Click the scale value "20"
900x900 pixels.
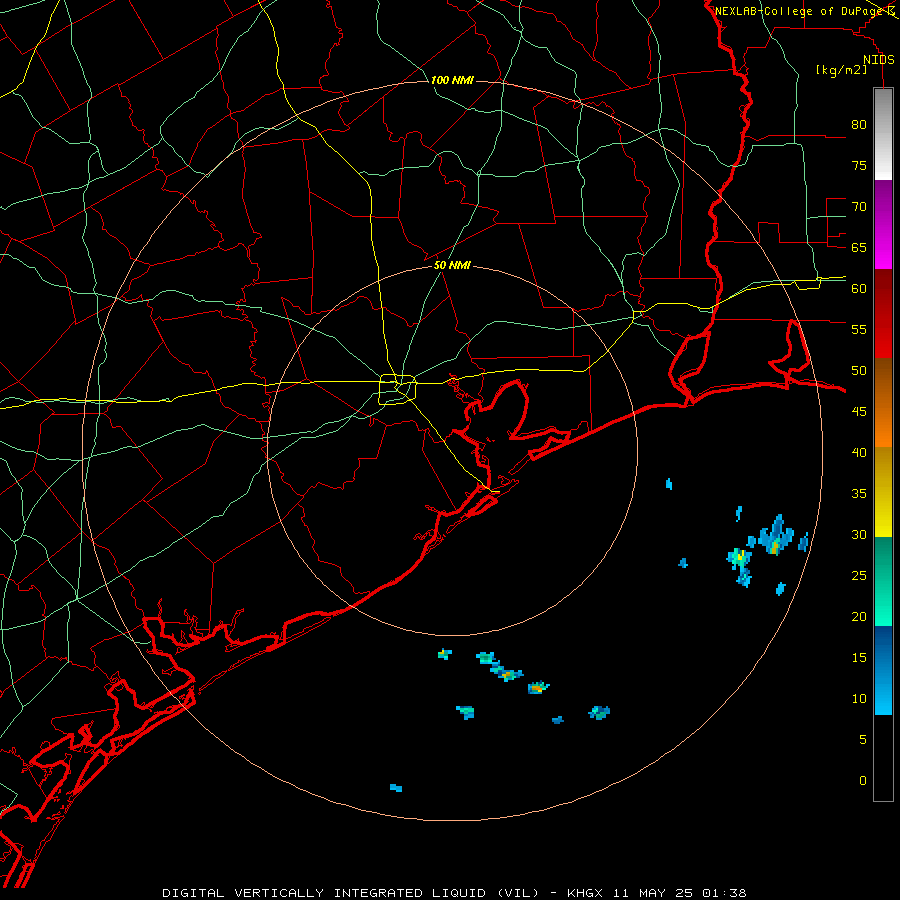coord(859,616)
